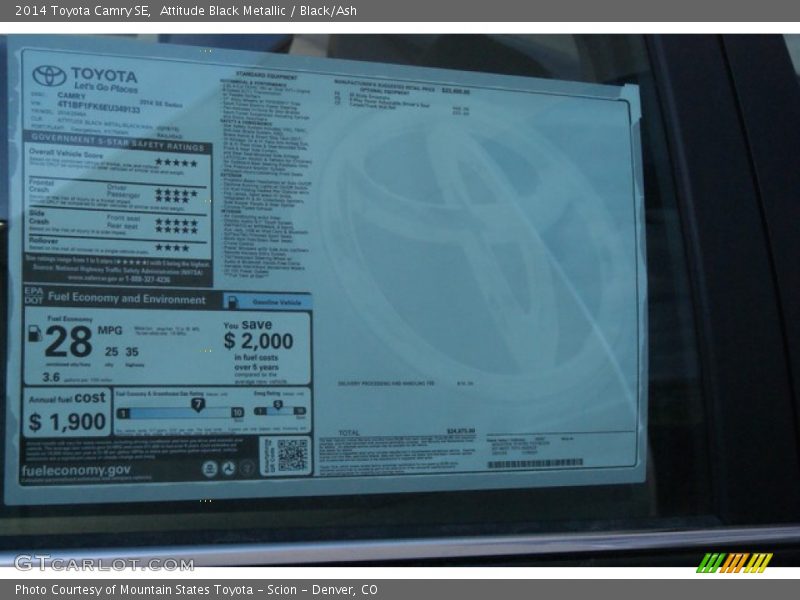
Task: Click the fuel pump icon in Gasoline Vehicle tab
Action: click(x=232, y=302)
